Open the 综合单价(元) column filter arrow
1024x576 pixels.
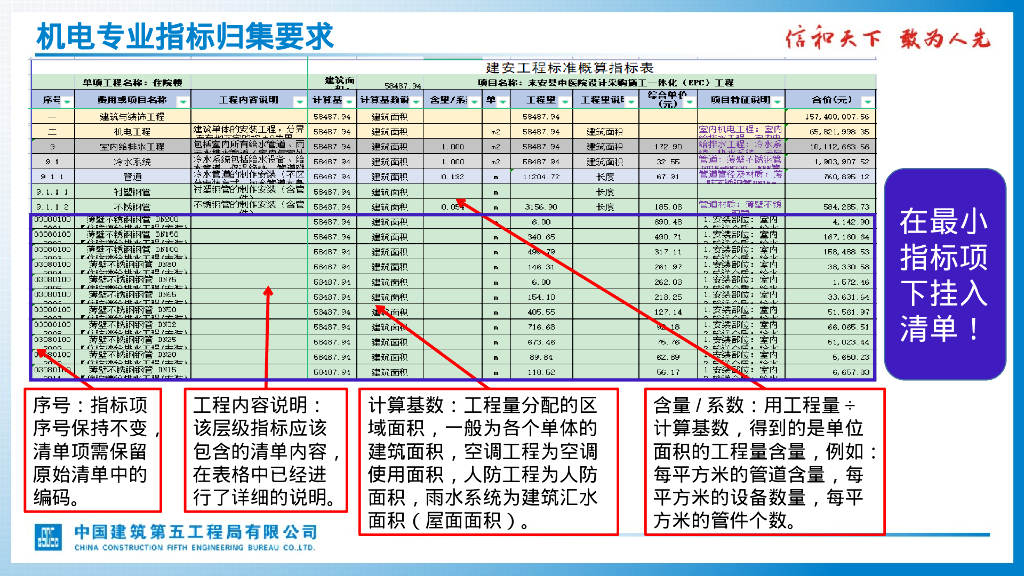click(x=690, y=101)
